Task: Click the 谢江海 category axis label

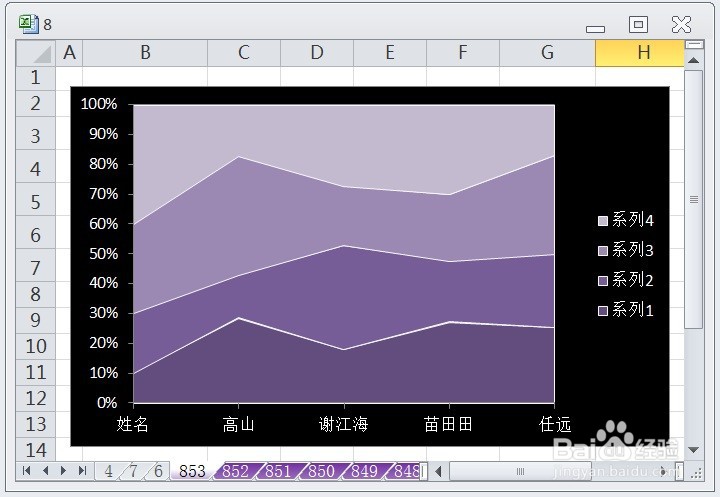Action: (x=344, y=424)
